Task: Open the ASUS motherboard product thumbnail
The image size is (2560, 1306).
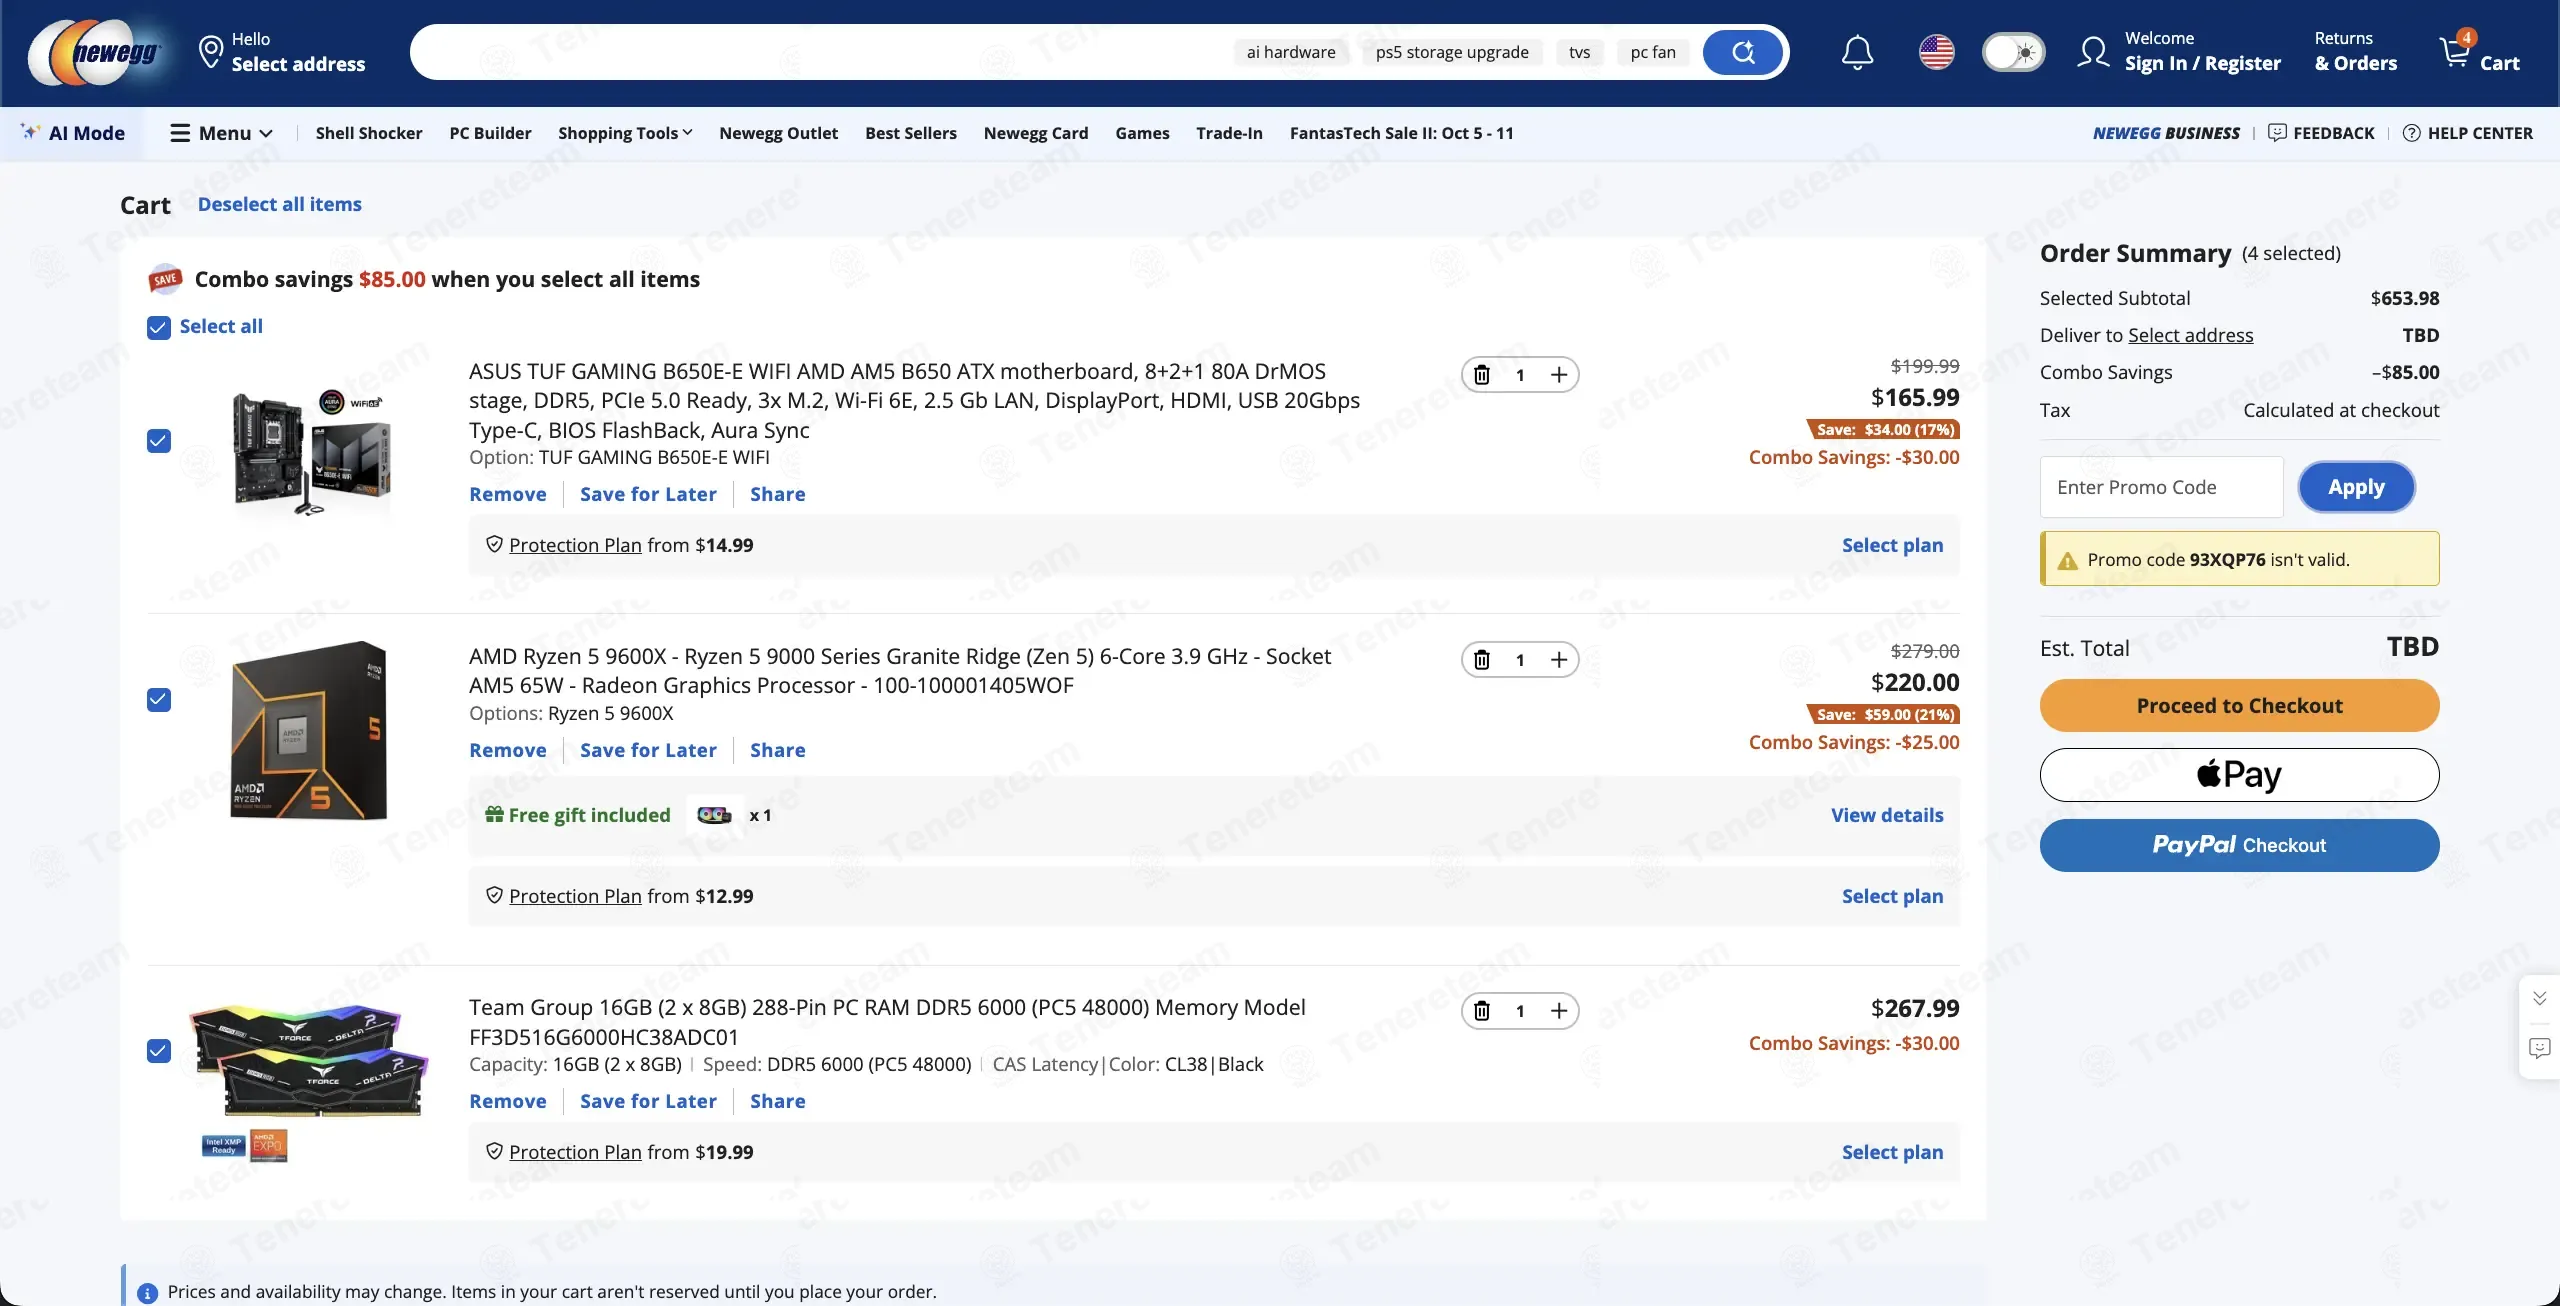Action: coord(311,453)
